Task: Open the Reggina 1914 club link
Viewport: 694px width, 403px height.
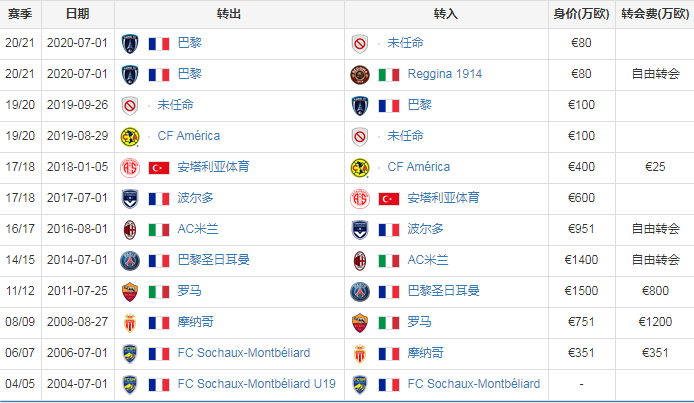Action: [x=444, y=74]
